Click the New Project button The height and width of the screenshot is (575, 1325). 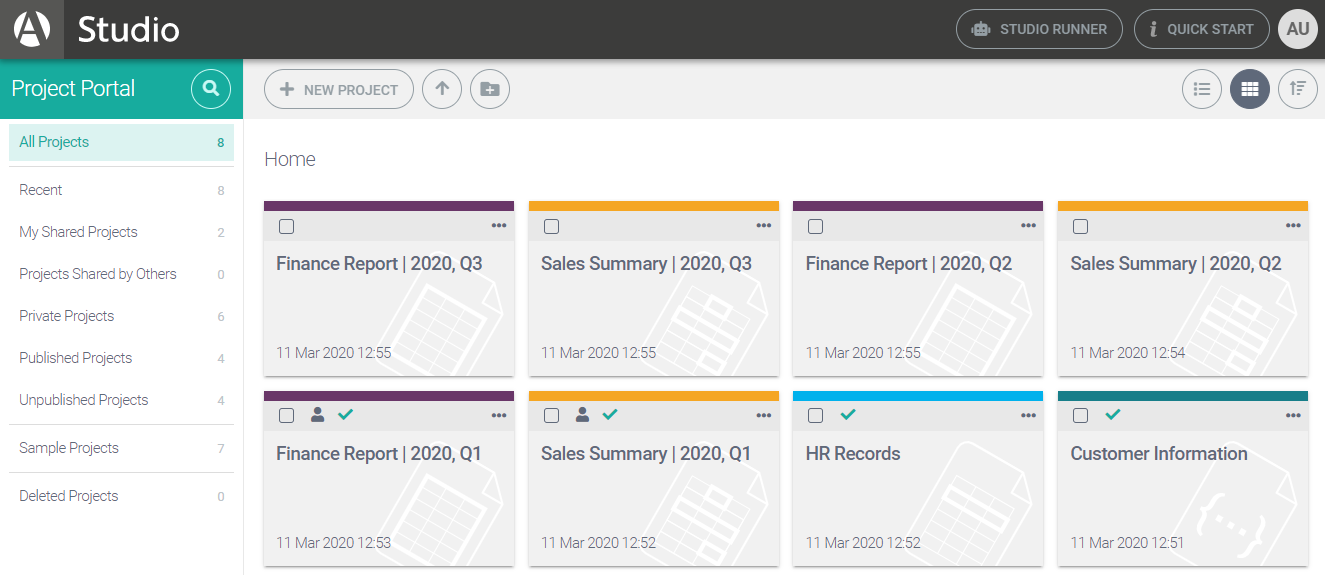point(339,89)
